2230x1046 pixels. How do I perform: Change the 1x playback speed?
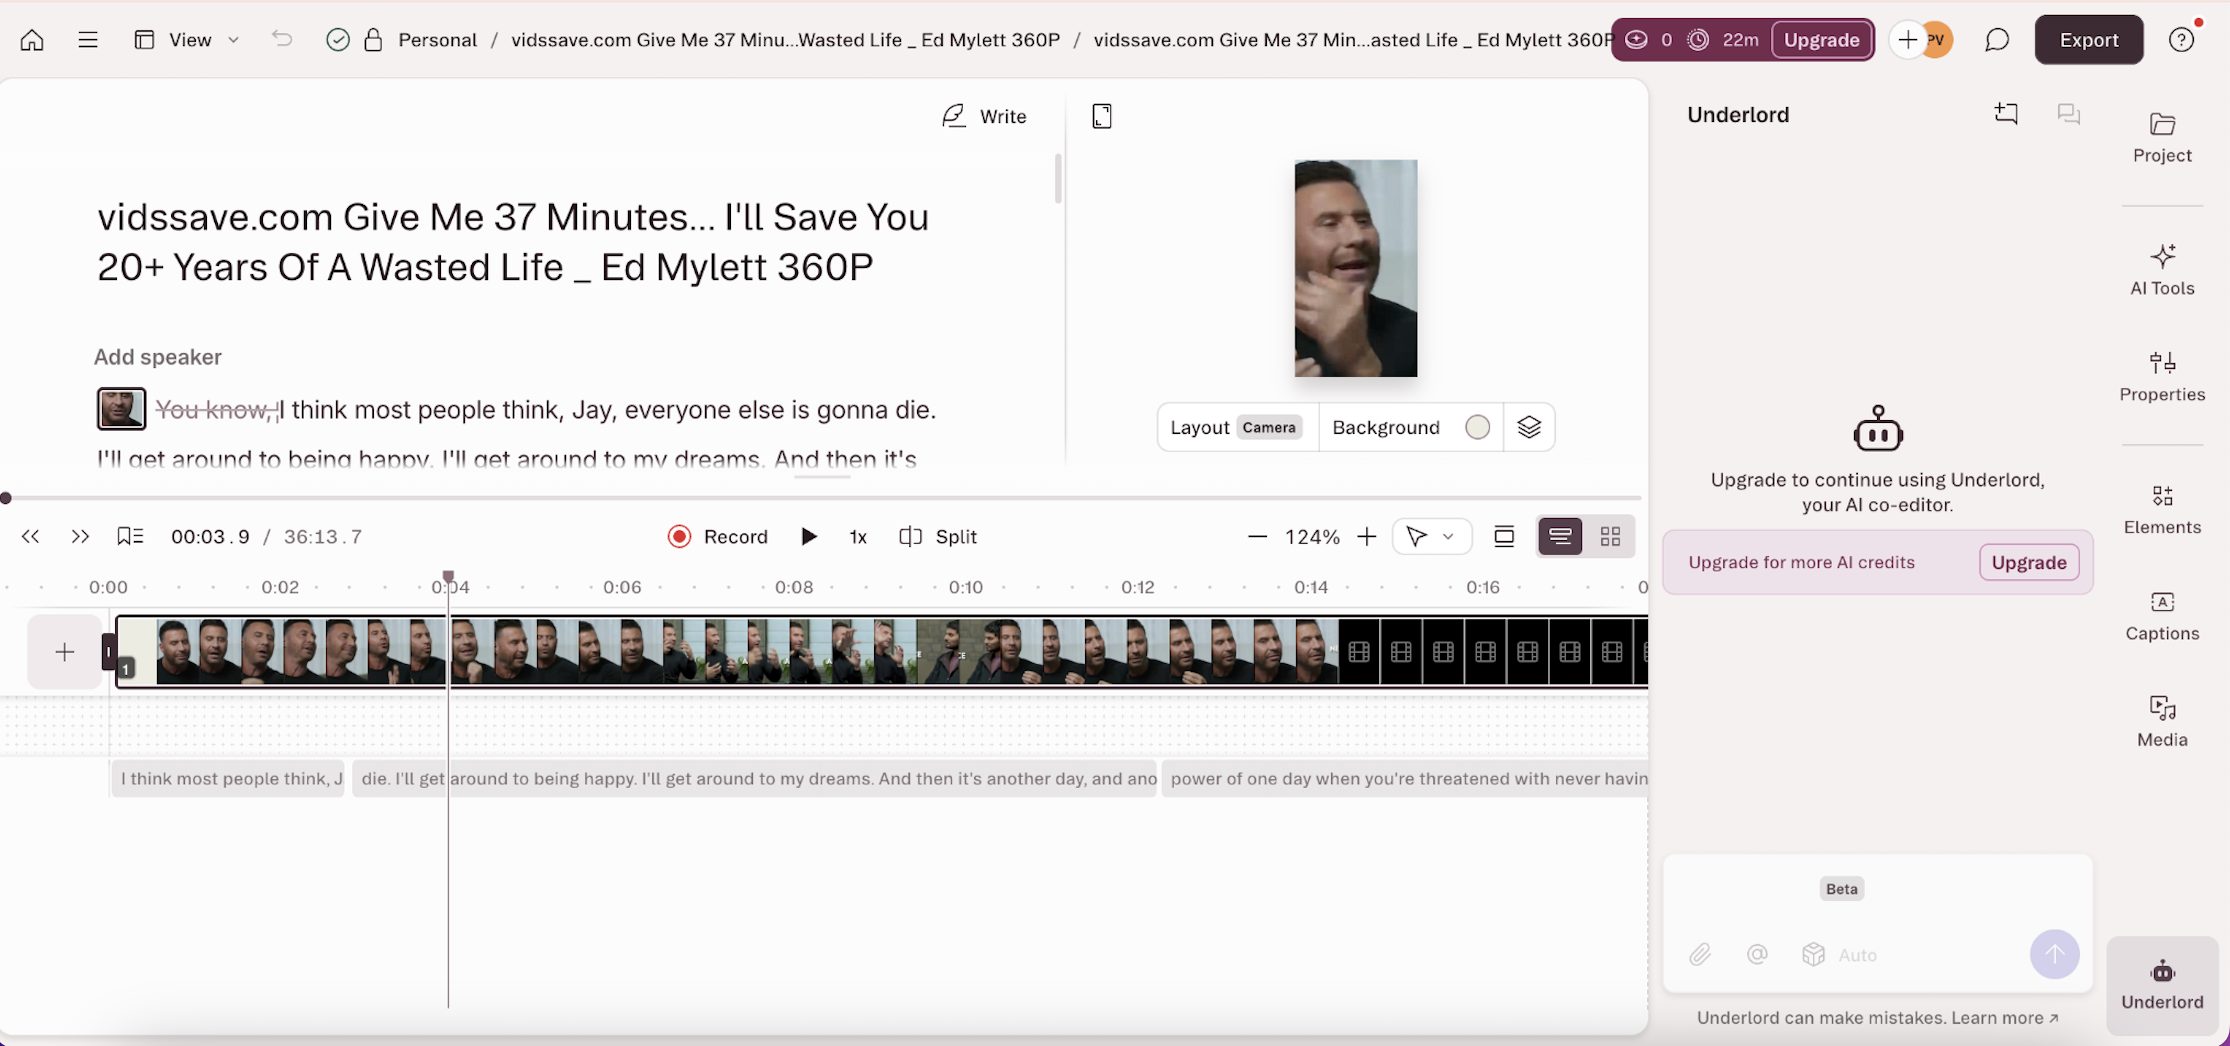click(x=858, y=537)
